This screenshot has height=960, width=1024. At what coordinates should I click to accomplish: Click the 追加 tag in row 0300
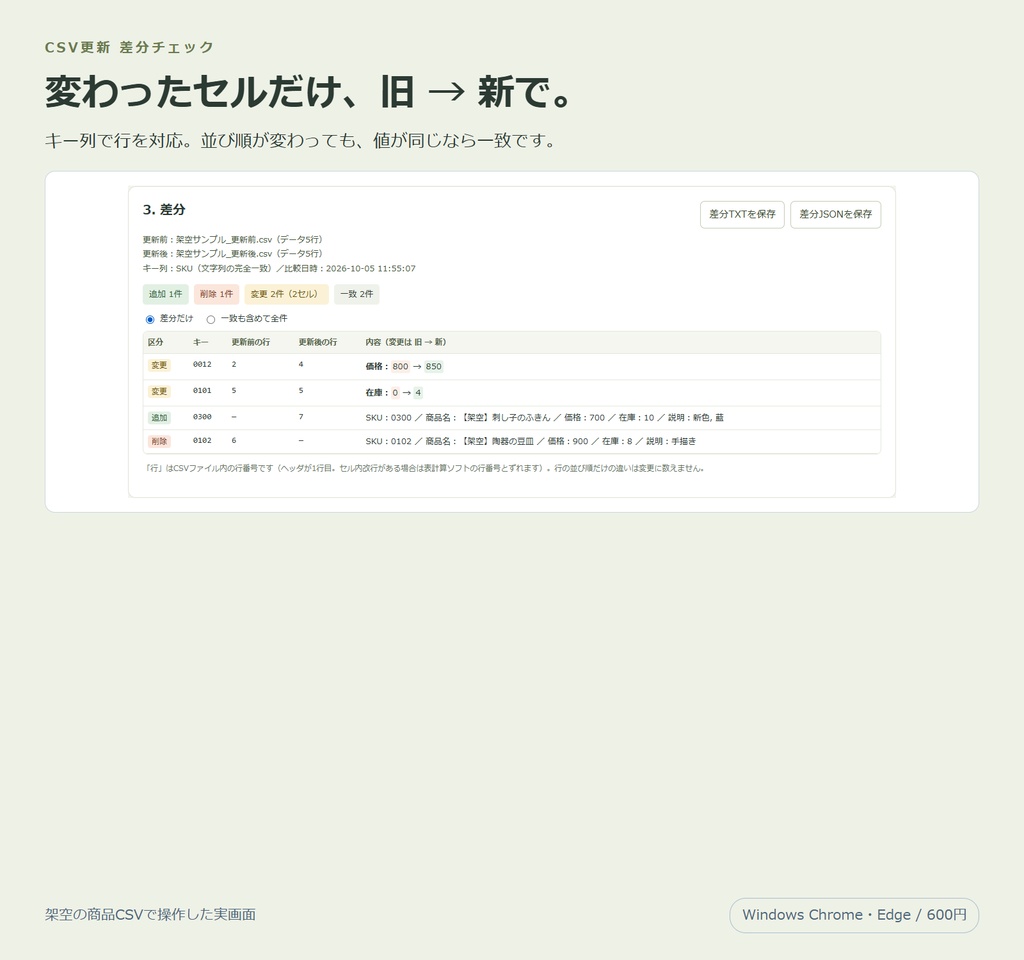click(x=159, y=417)
